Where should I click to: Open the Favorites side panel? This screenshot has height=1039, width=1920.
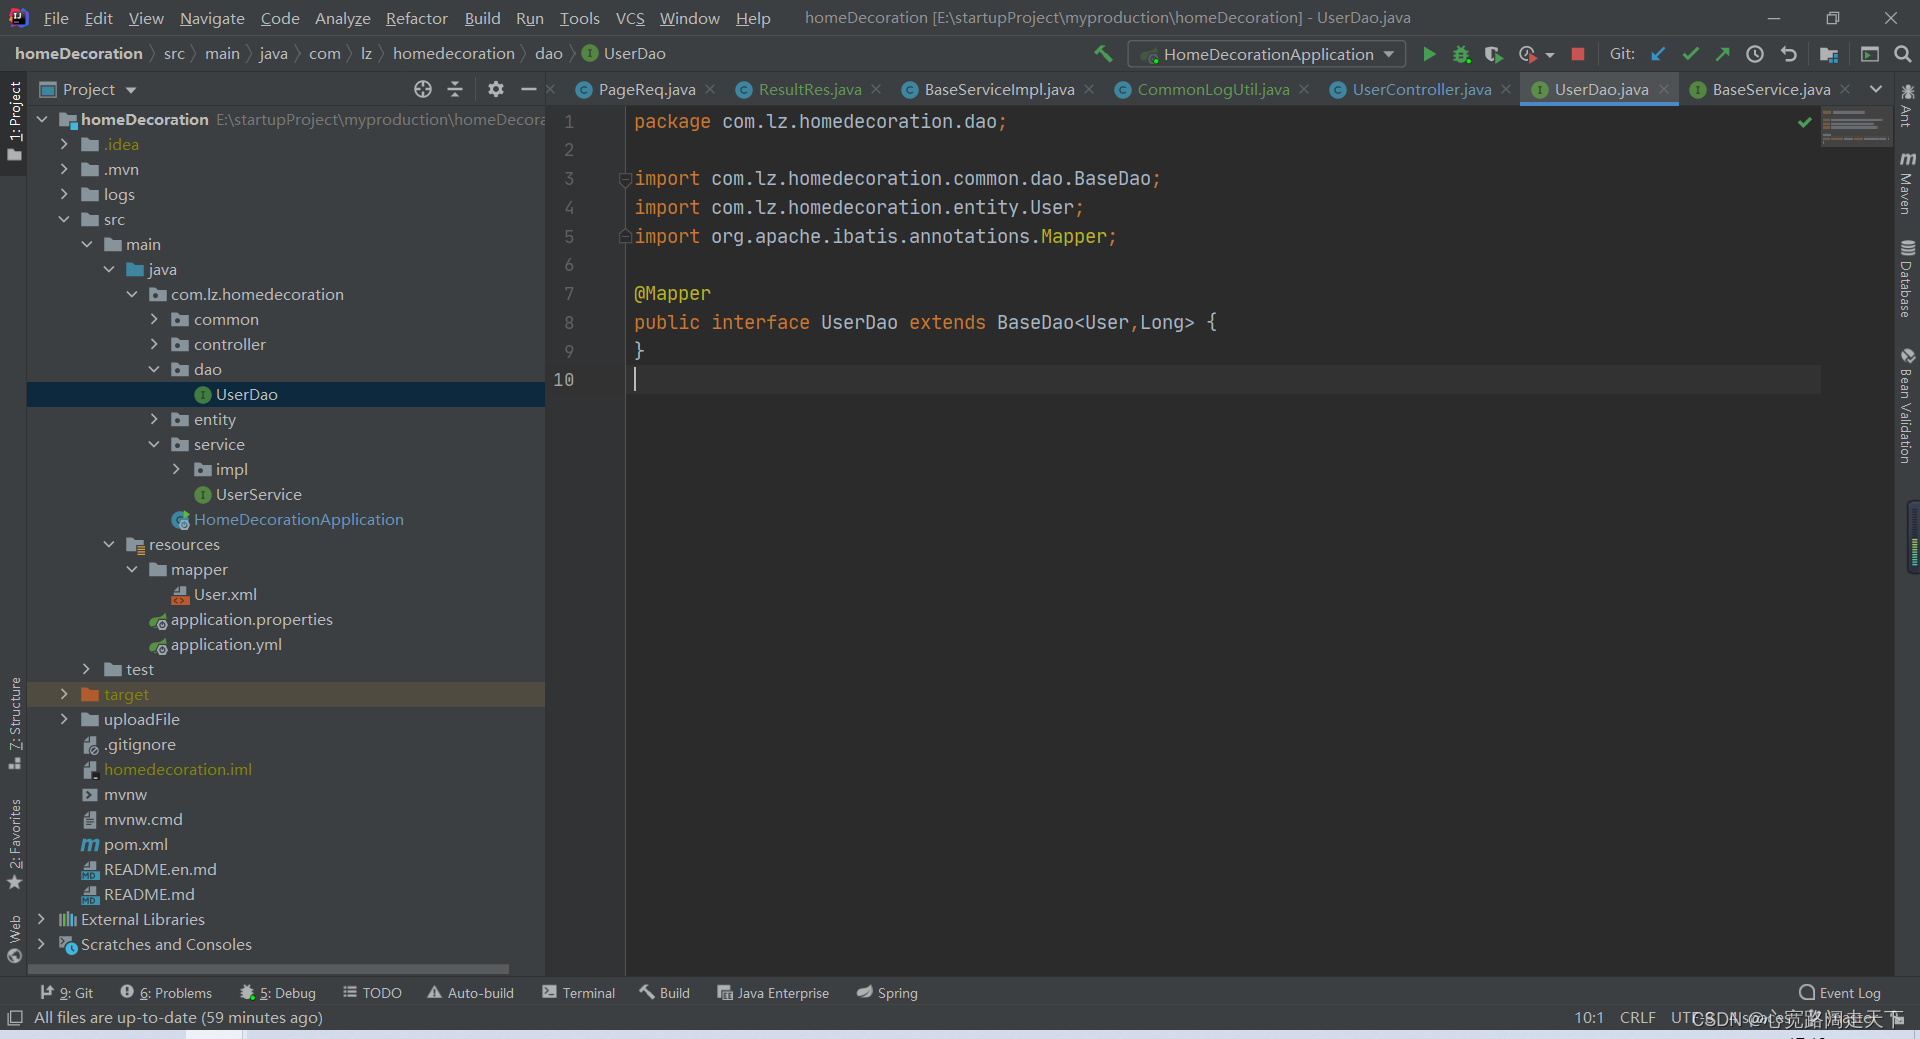click(x=14, y=843)
